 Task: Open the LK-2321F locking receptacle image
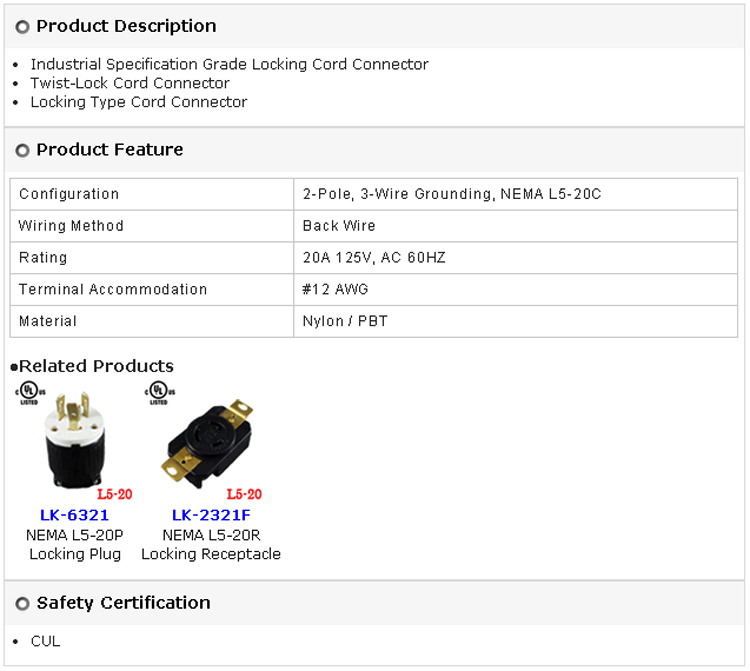pyautogui.click(x=208, y=442)
